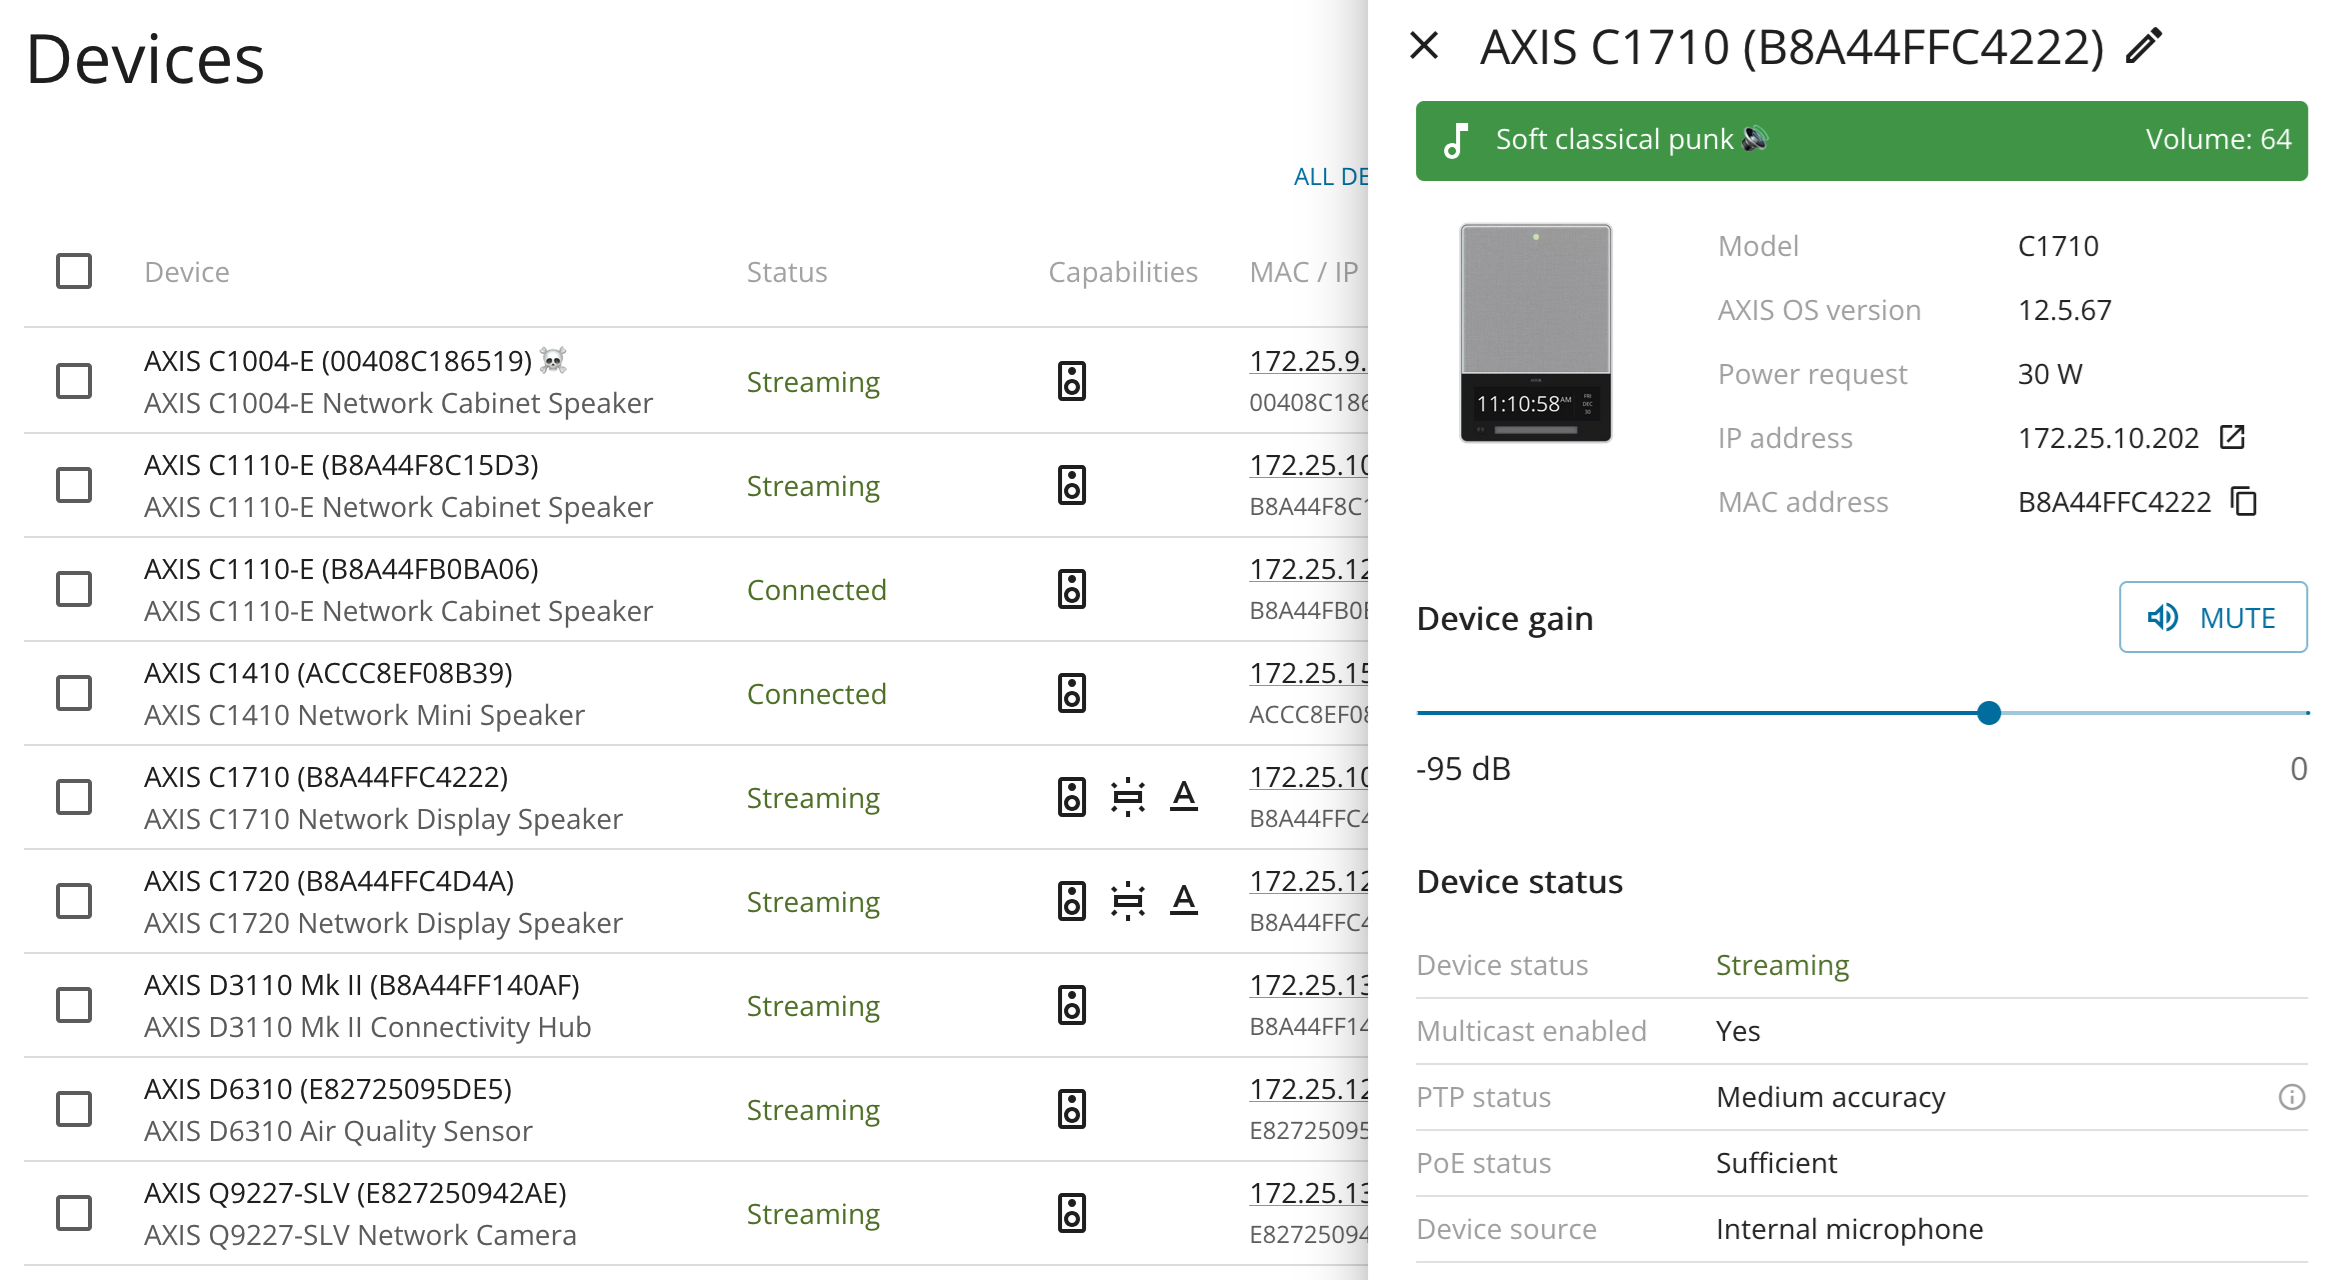Click display capability icon for AXIS C1710 row
Screen dimensions: 2352x1280
(1128, 797)
